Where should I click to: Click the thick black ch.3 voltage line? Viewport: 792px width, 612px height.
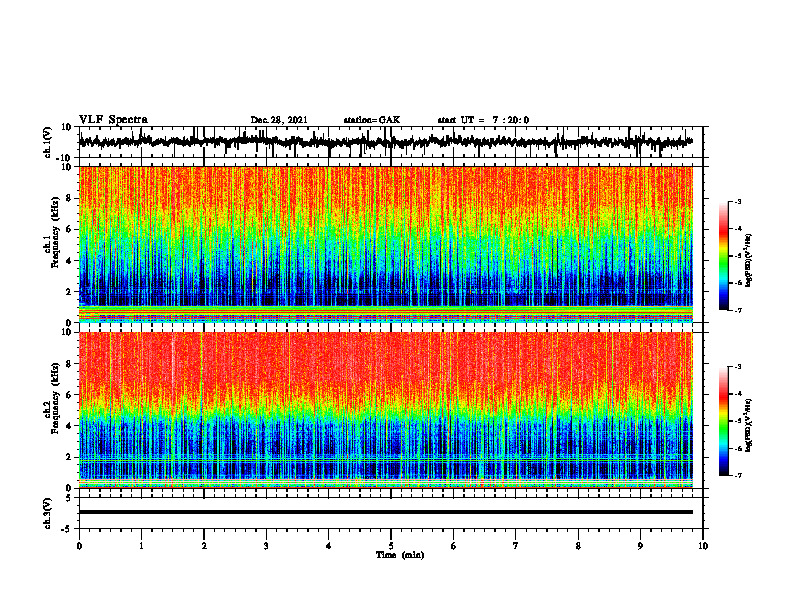386,512
